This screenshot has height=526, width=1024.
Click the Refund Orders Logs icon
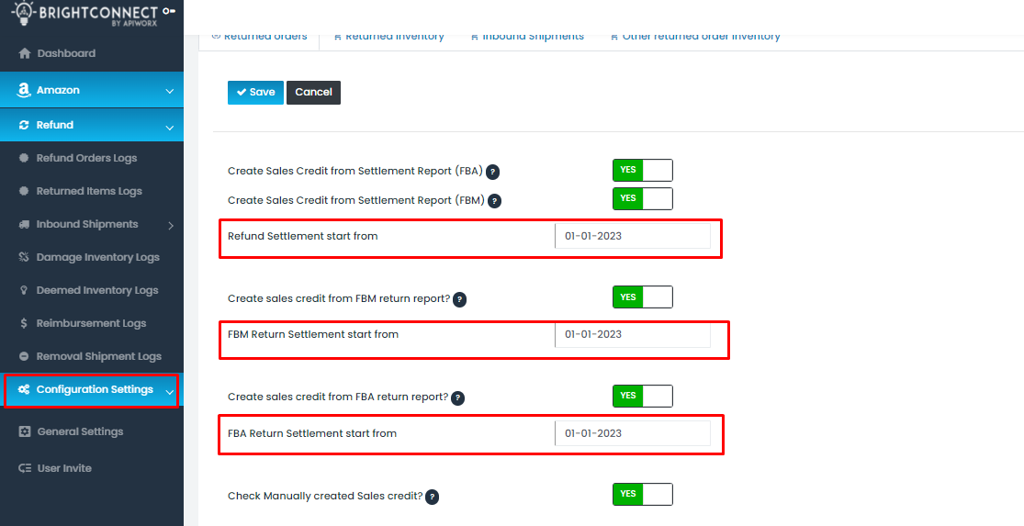(x=24, y=158)
